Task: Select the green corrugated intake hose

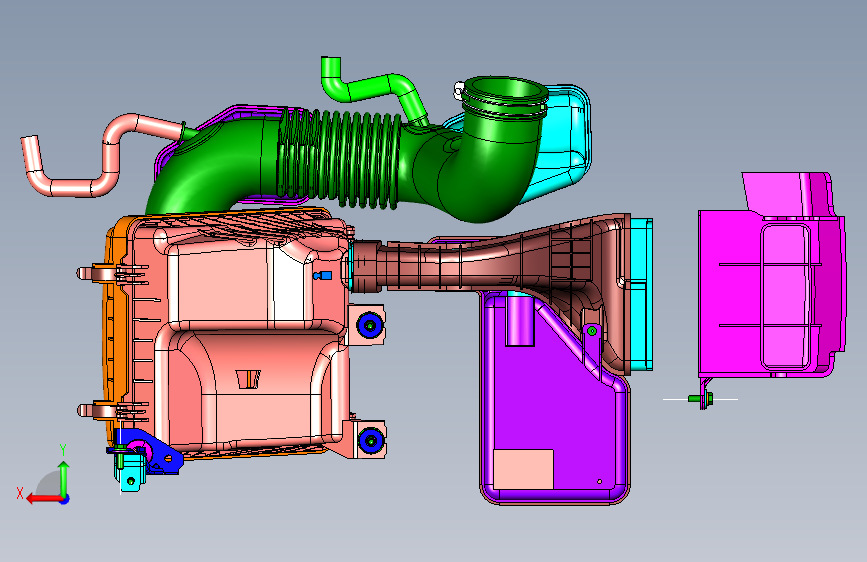Action: pos(340,159)
